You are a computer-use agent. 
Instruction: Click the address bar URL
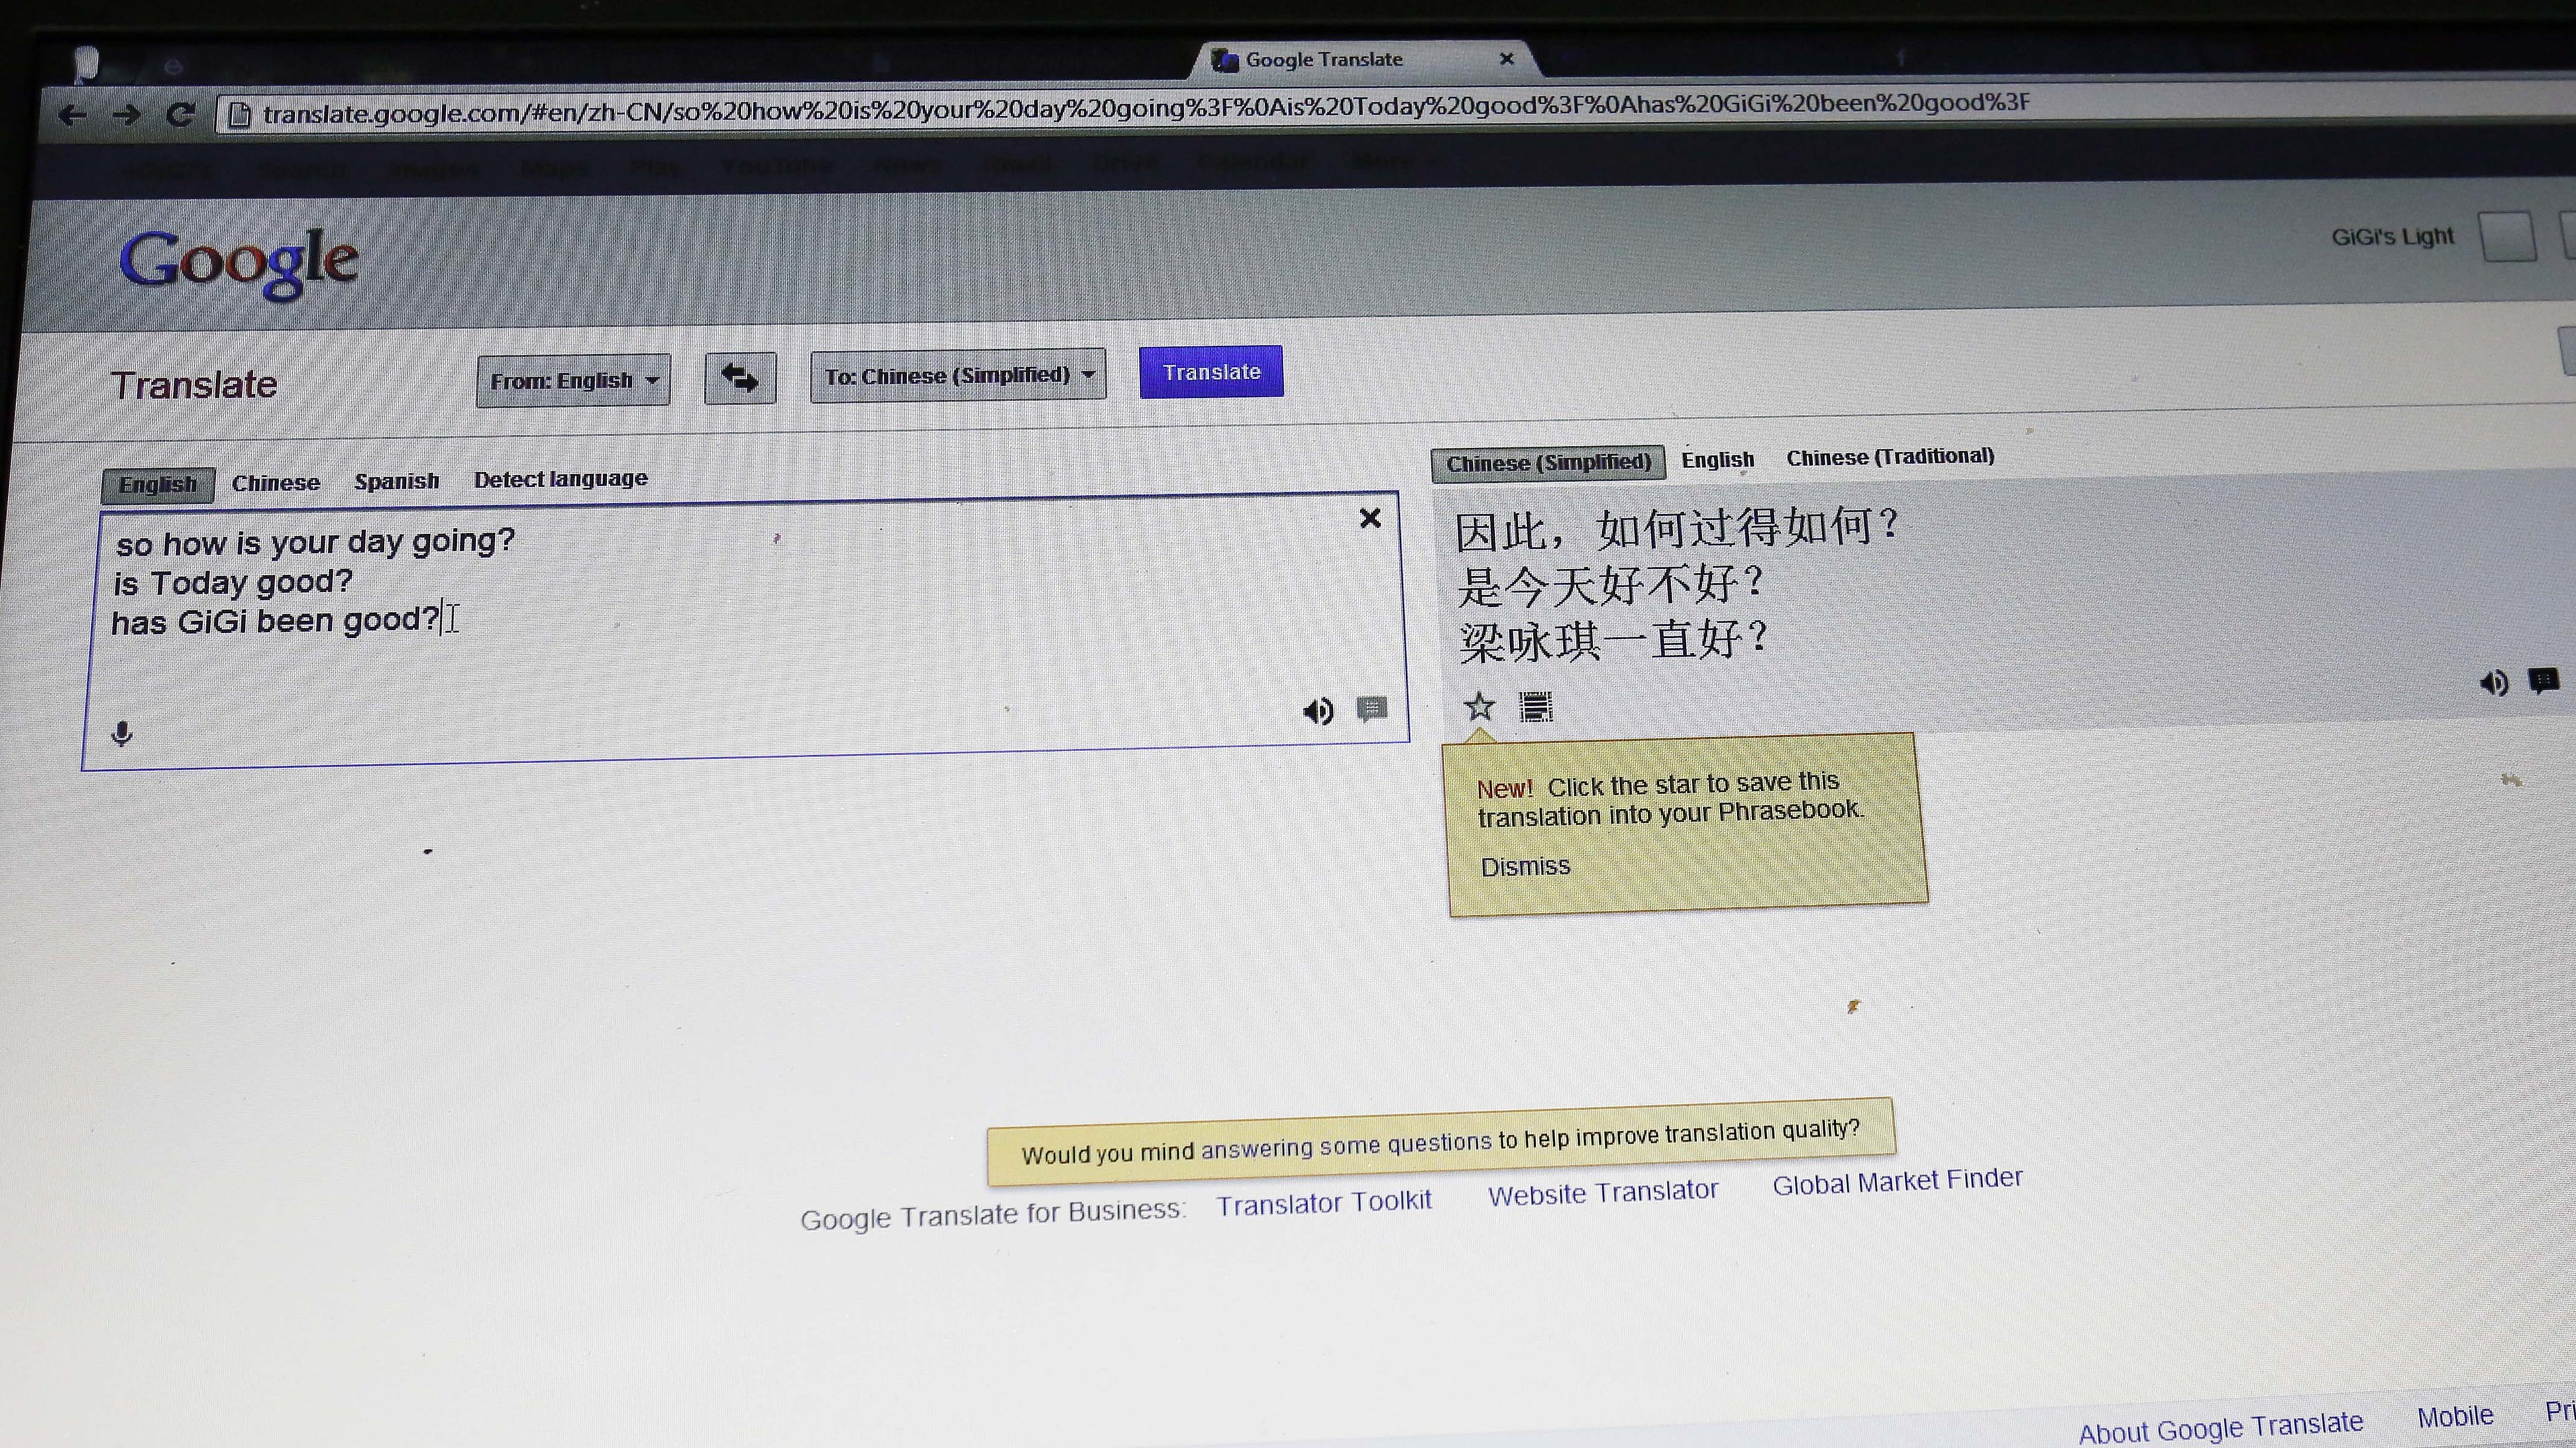pyautogui.click(x=1145, y=108)
